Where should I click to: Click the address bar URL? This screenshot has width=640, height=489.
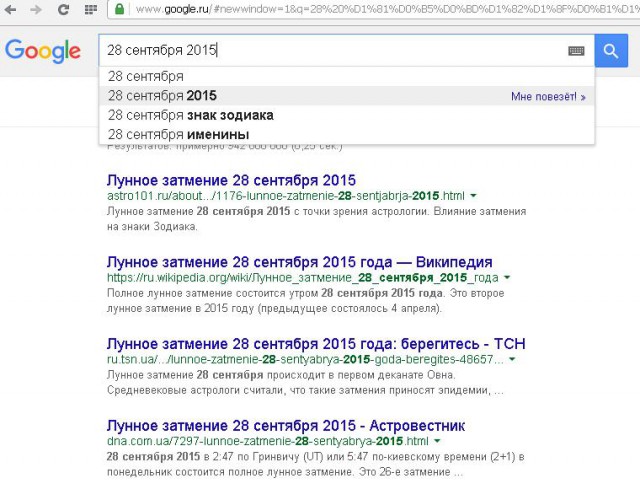pos(386,9)
